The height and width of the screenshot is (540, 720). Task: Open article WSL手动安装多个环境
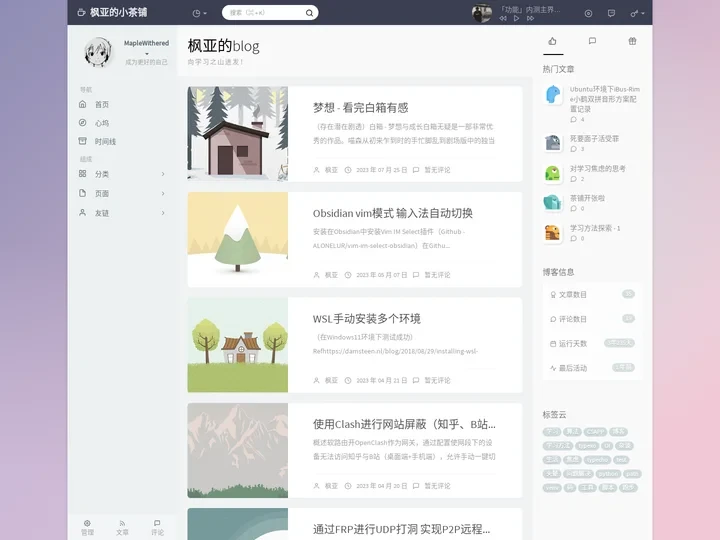(x=366, y=319)
